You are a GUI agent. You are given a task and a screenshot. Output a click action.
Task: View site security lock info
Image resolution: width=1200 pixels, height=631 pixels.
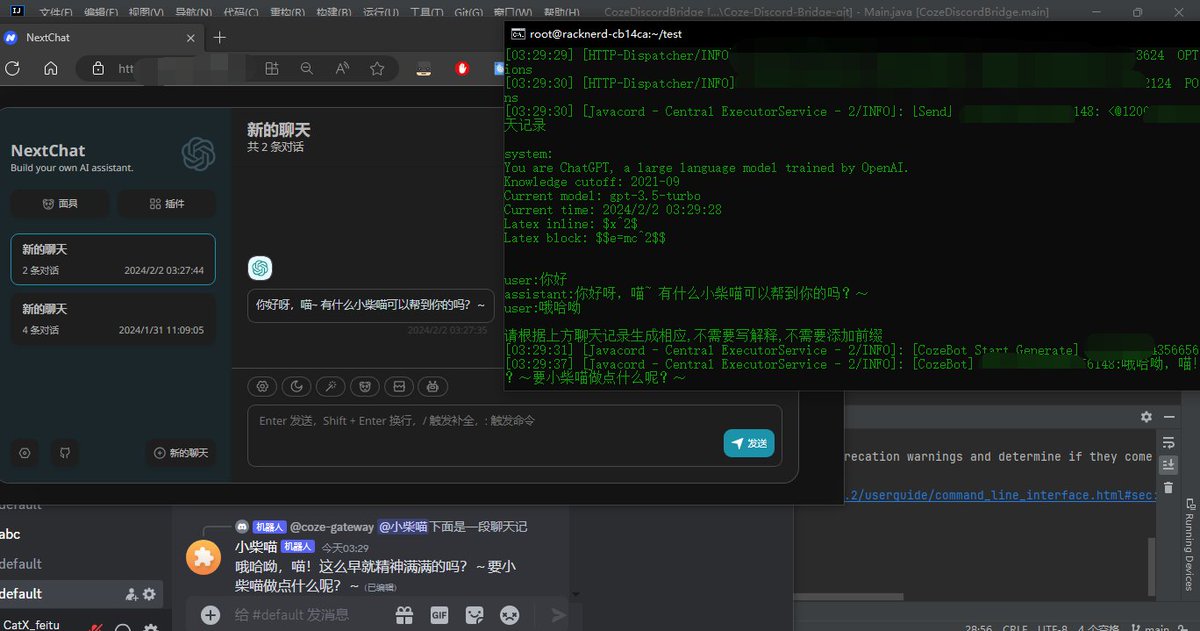97,69
